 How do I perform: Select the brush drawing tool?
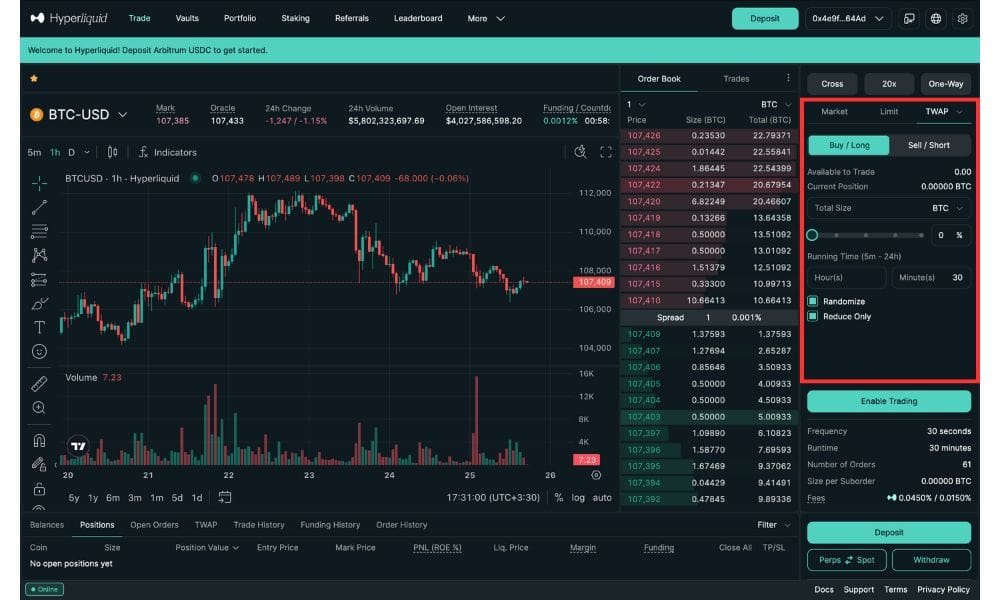click(x=39, y=304)
